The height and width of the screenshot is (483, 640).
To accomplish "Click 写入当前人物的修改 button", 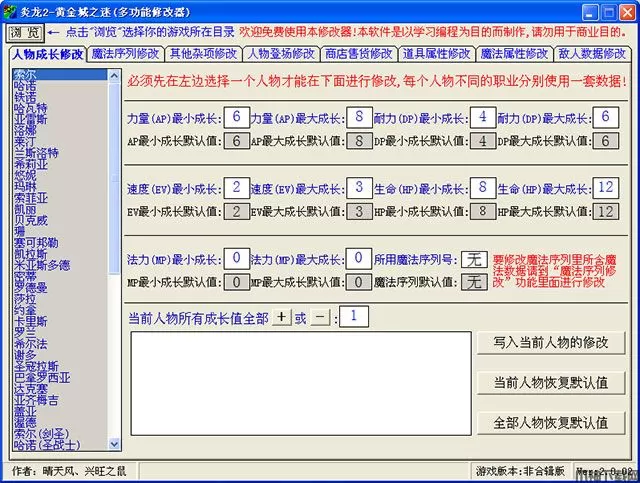I will pyautogui.click(x=551, y=343).
